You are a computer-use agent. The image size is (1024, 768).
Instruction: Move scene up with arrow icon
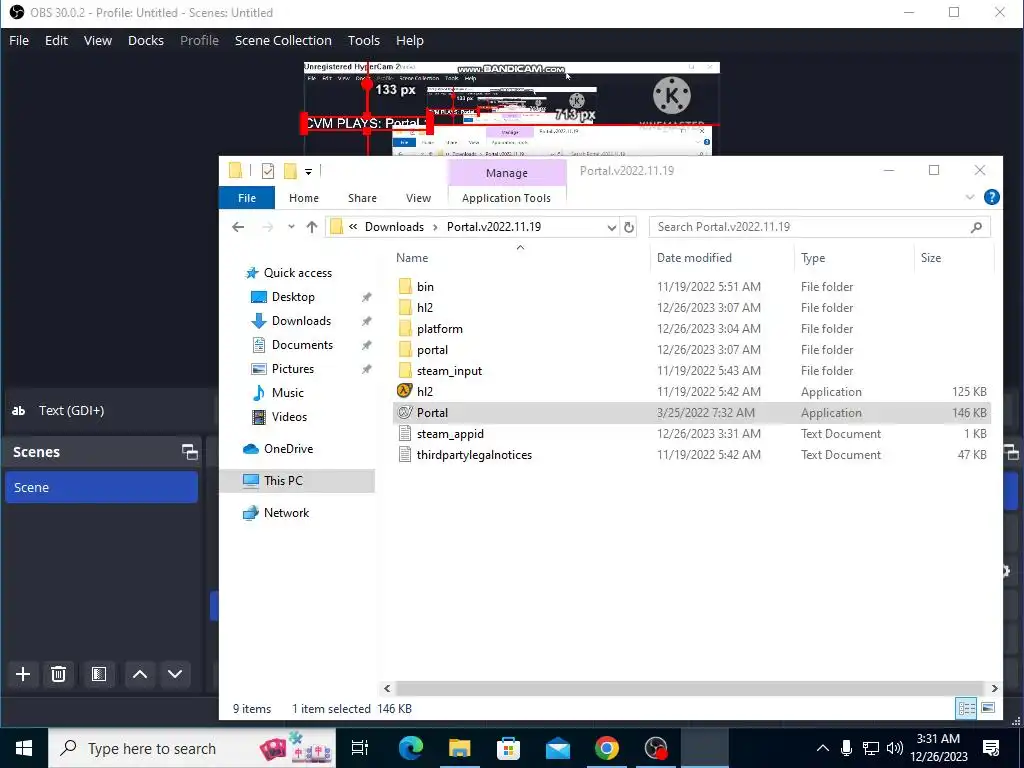pyautogui.click(x=140, y=674)
